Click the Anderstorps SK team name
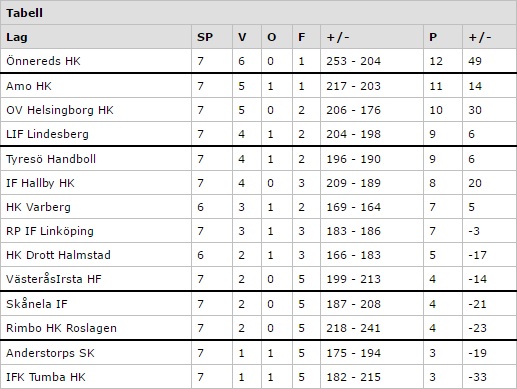 coord(50,353)
